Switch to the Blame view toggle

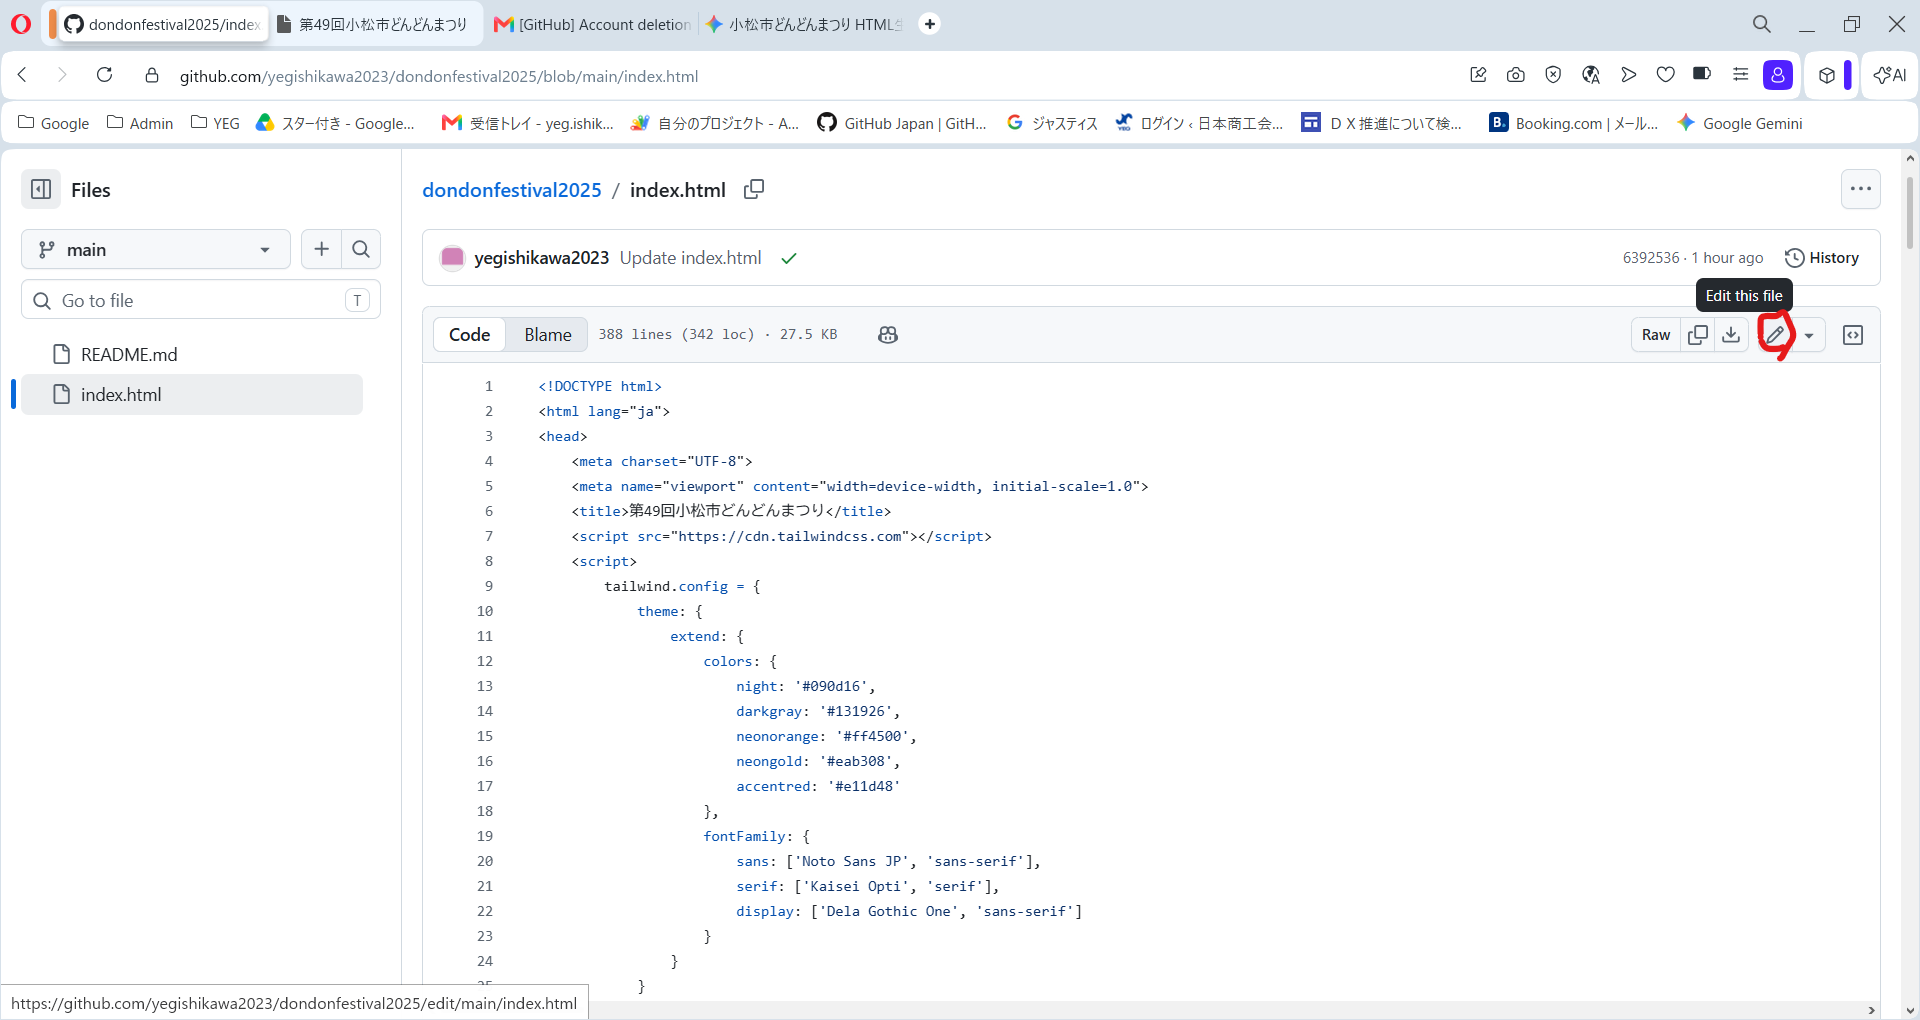tap(548, 335)
